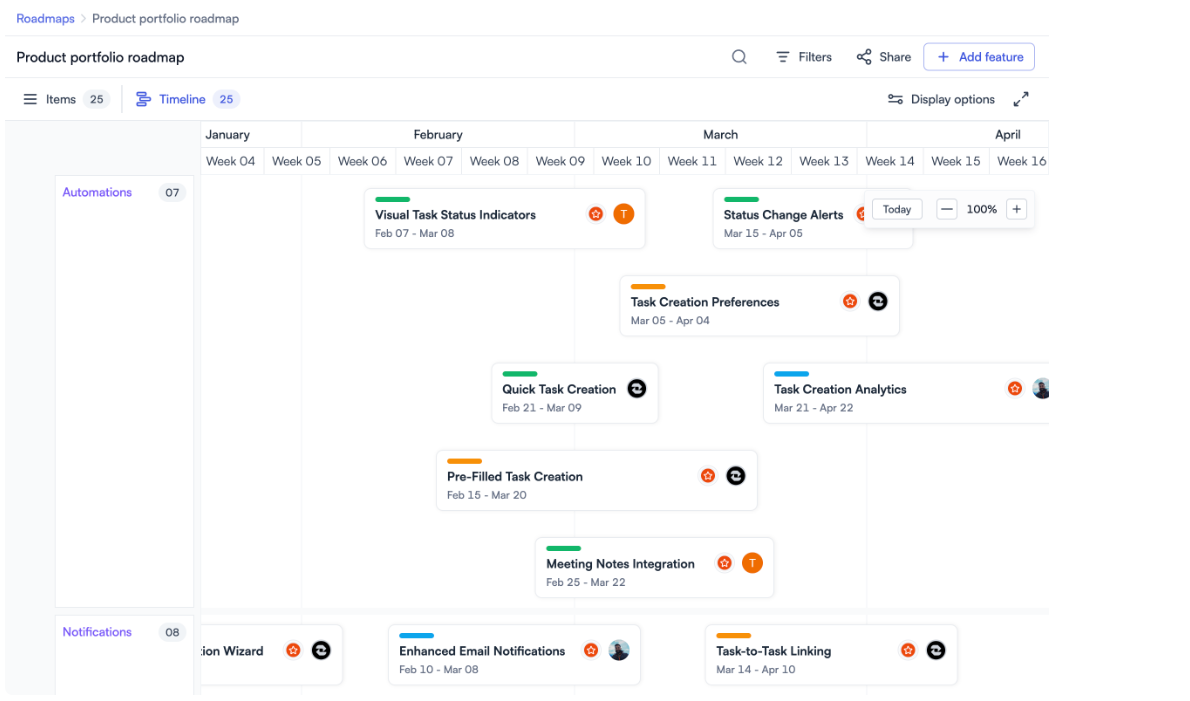This screenshot has height=701, width=1190.
Task: Click 'Feb 07 - Mar 08' date range
Action: [x=414, y=234]
